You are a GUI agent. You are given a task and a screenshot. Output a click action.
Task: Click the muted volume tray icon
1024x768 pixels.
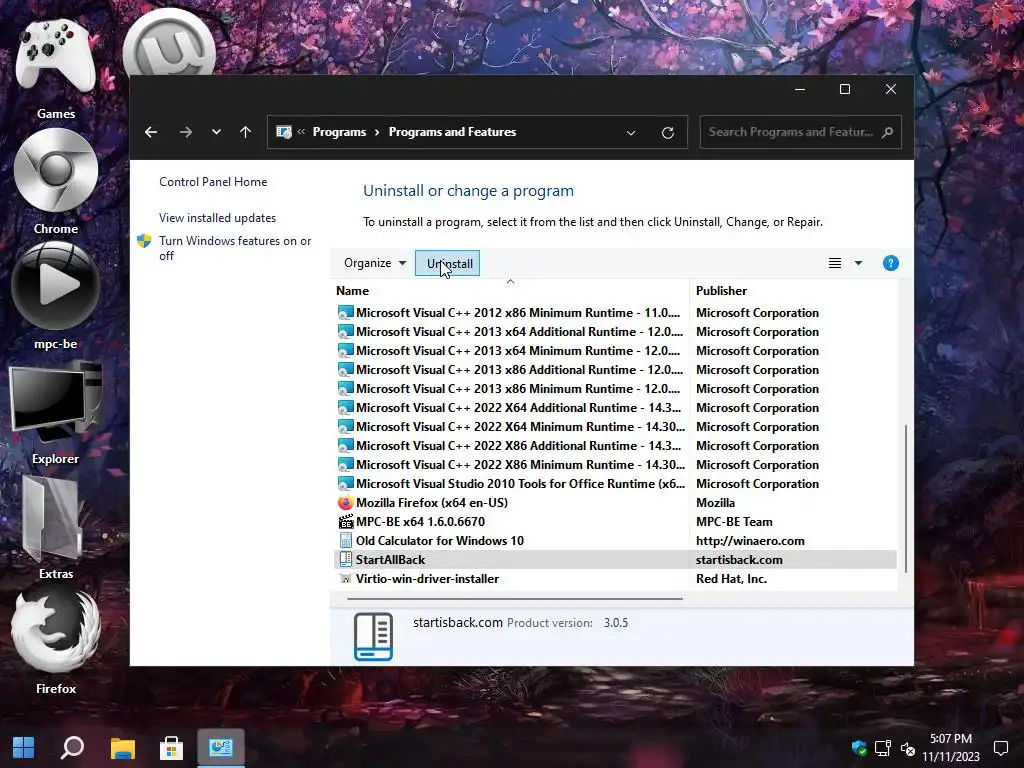click(x=907, y=748)
